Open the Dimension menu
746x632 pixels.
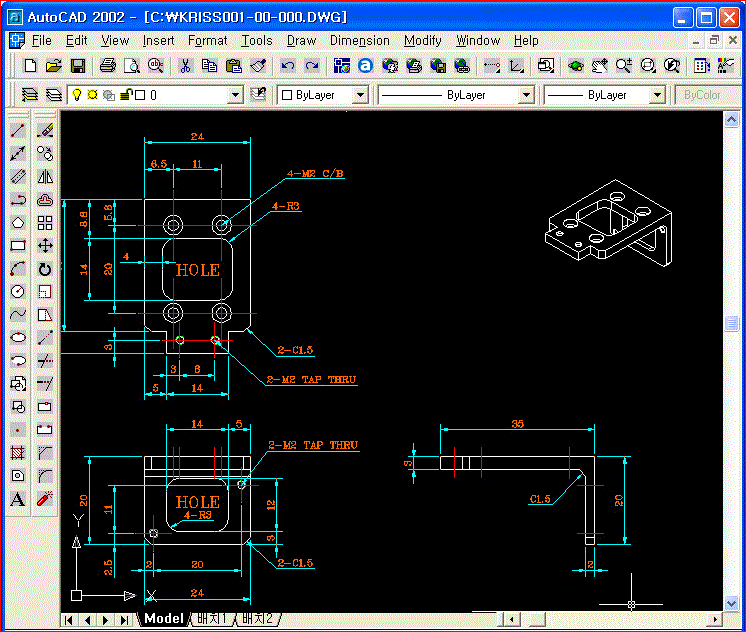click(x=359, y=41)
